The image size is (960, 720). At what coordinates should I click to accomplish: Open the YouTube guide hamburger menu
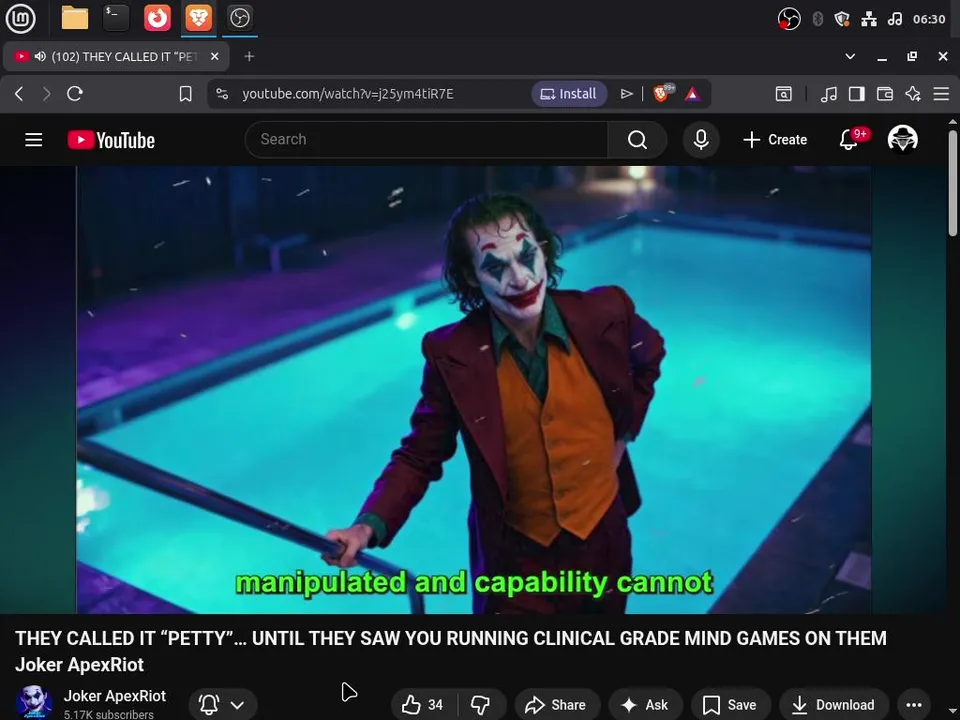pyautogui.click(x=34, y=140)
